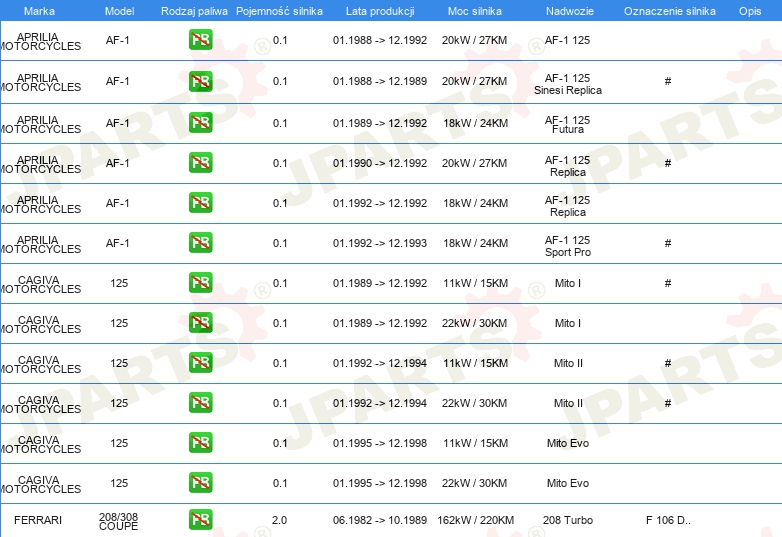Click the fuel icon in the first AF-1 125 row, 01.1988–12.1992

click(200, 40)
